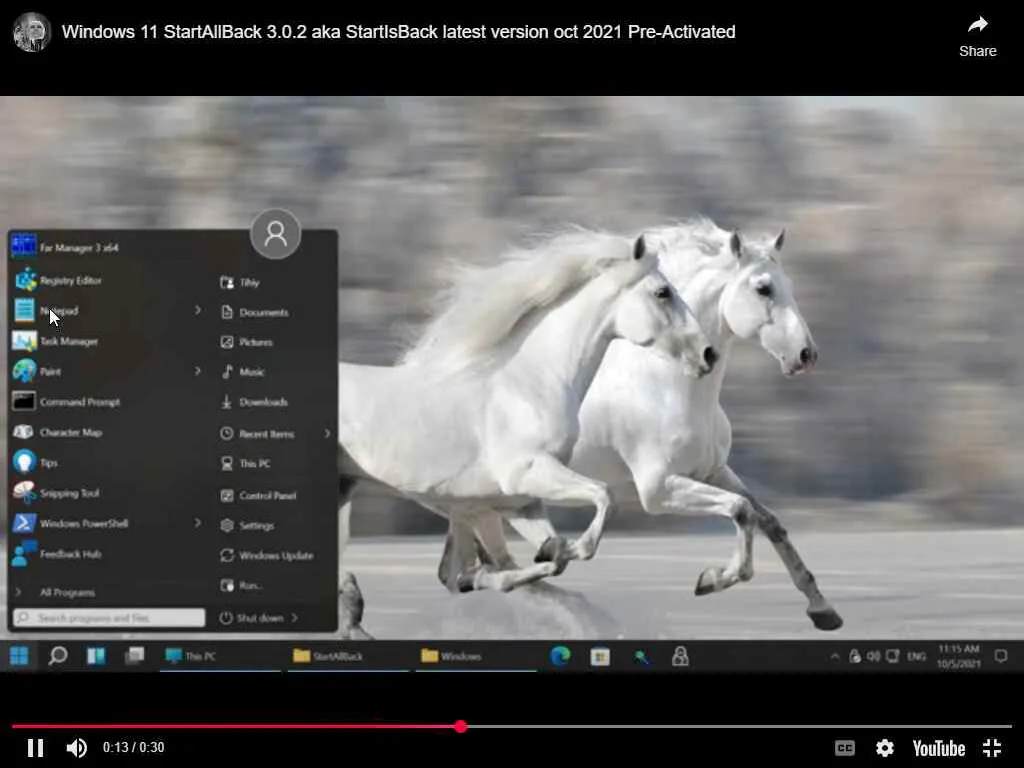Focus the Search programs and files box

[x=109, y=617]
